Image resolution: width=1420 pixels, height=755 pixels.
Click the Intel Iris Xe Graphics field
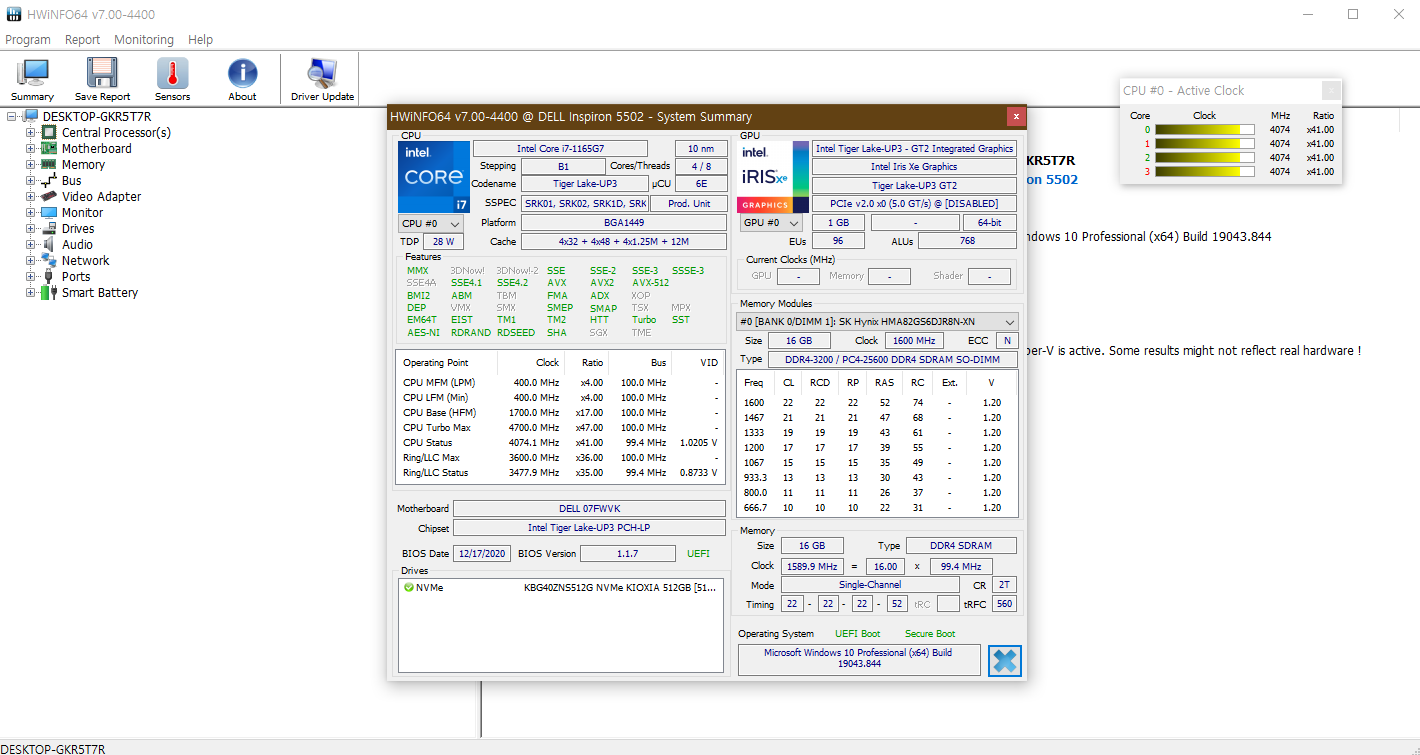914,167
